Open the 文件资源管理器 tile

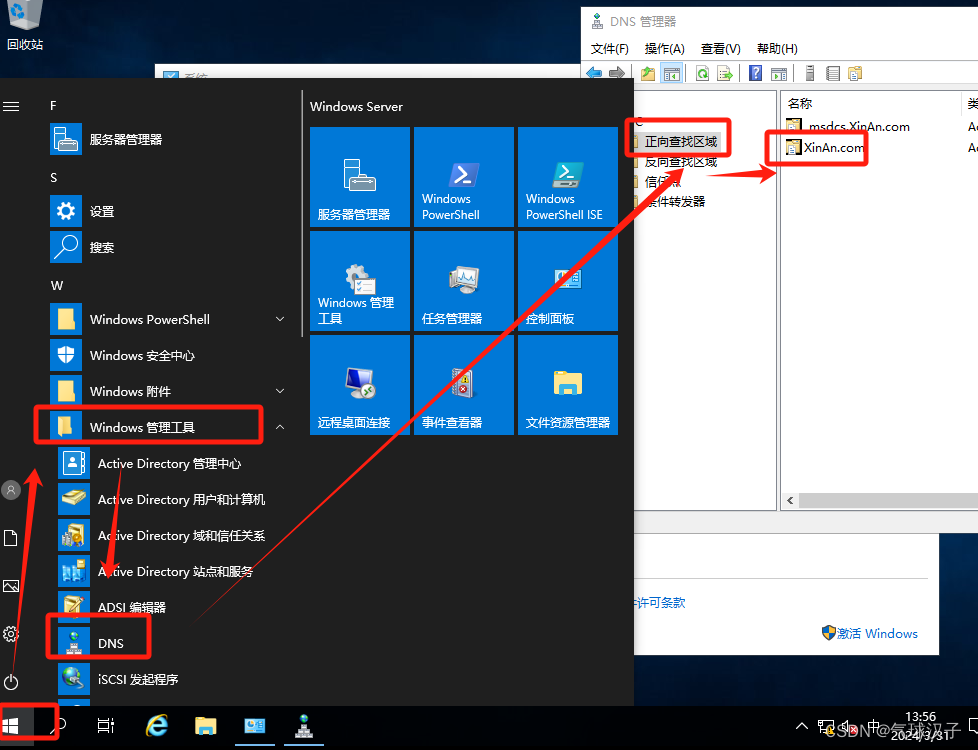pos(568,385)
